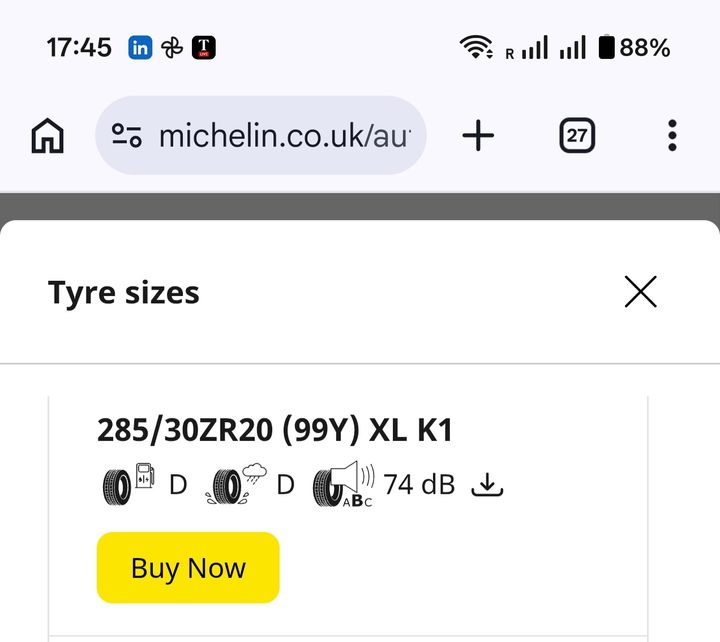The height and width of the screenshot is (642, 720).
Task: Tap the Tyre sizes heading
Action: click(x=124, y=293)
